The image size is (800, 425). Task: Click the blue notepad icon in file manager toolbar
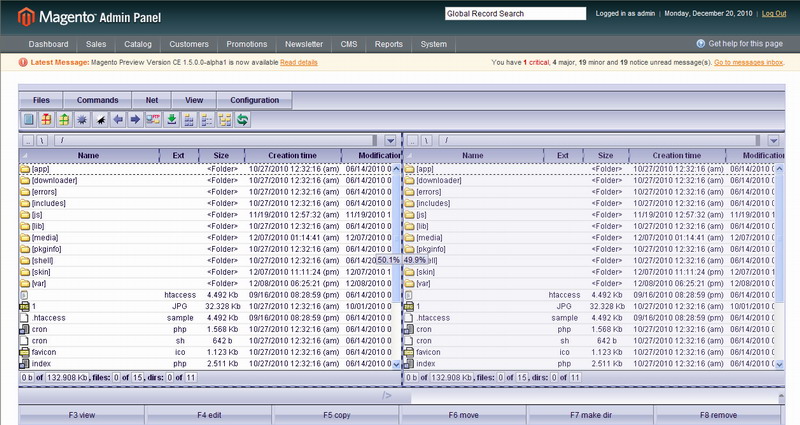click(x=29, y=120)
